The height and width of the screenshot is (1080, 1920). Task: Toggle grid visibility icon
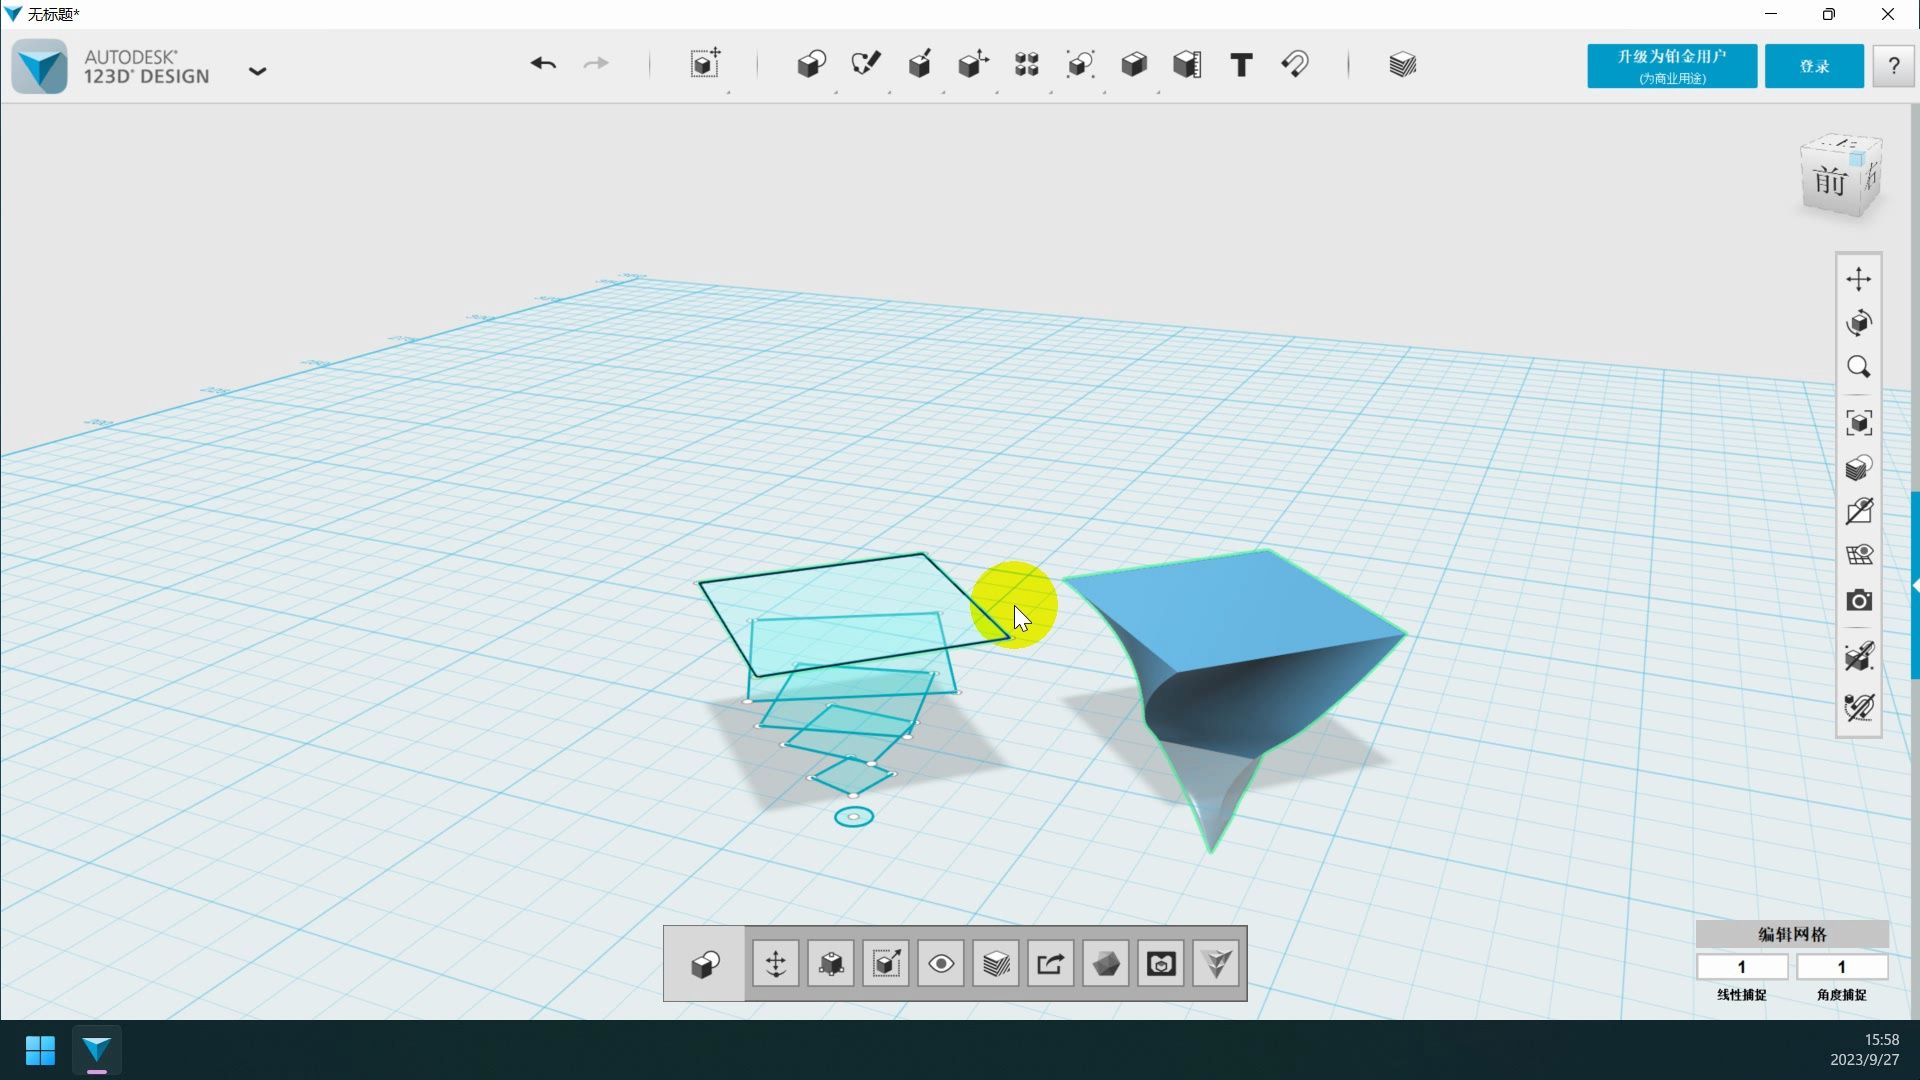tap(1859, 556)
